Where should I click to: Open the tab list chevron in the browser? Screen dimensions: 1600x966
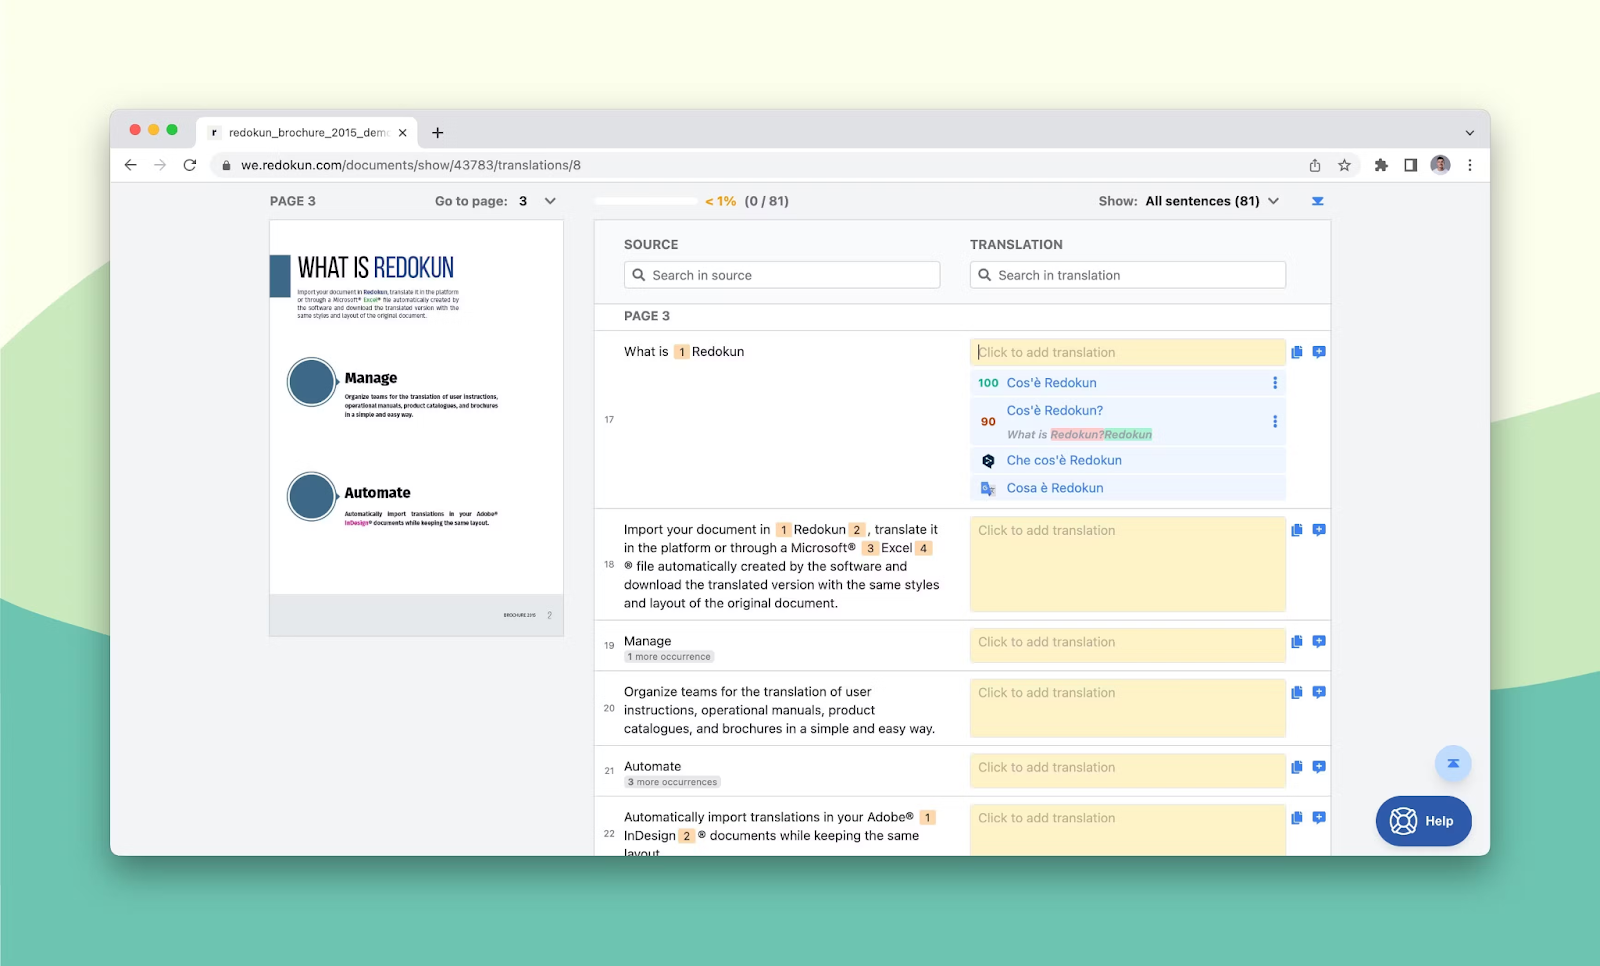pos(1469,133)
